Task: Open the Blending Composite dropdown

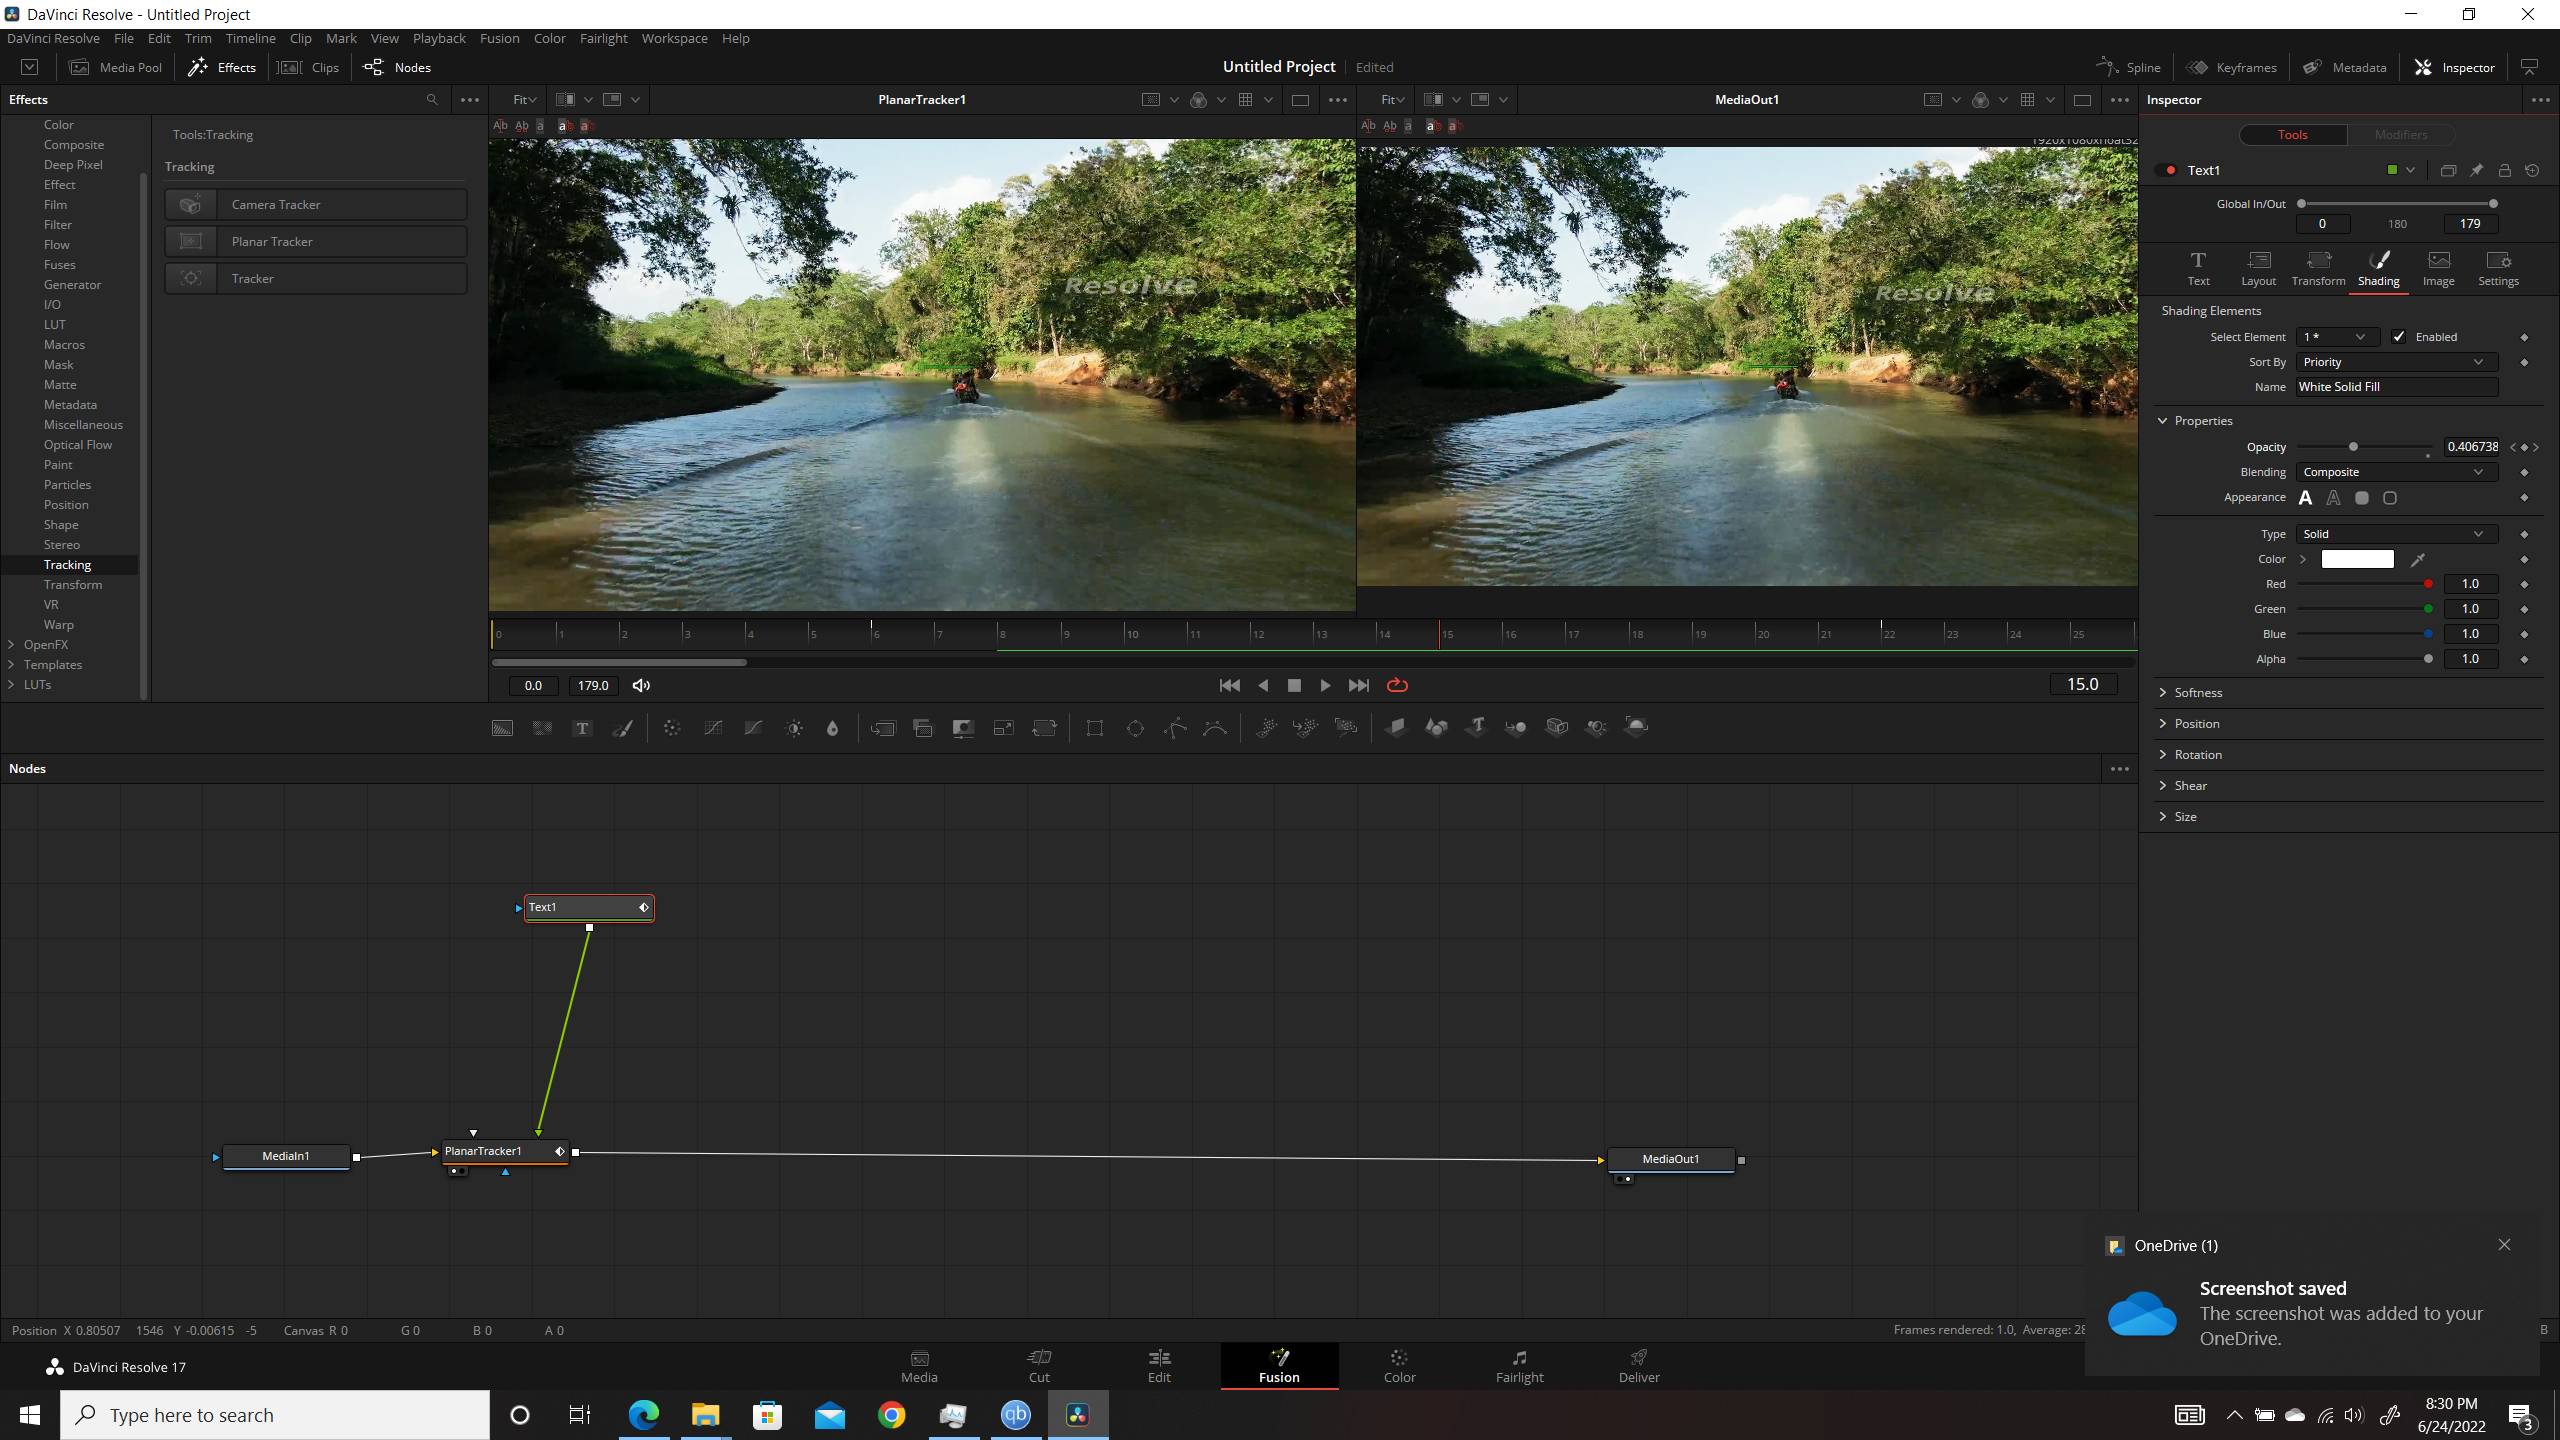Action: click(x=2396, y=472)
